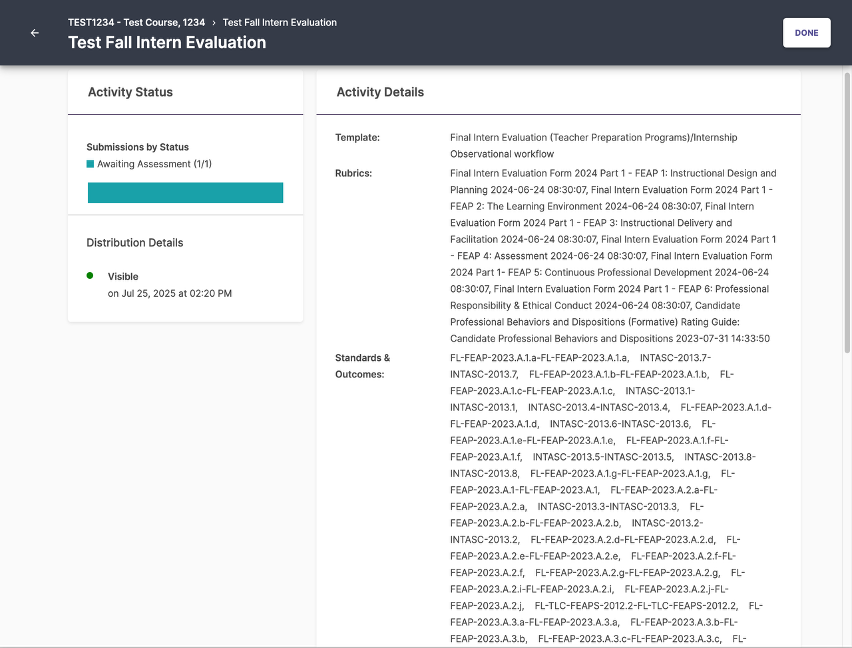Click the FL-FEAP-2023.A.3.c-FL-FEAP-2023.A.3.c standard
Image resolution: width=852 pixels, height=648 pixels.
click(630, 639)
